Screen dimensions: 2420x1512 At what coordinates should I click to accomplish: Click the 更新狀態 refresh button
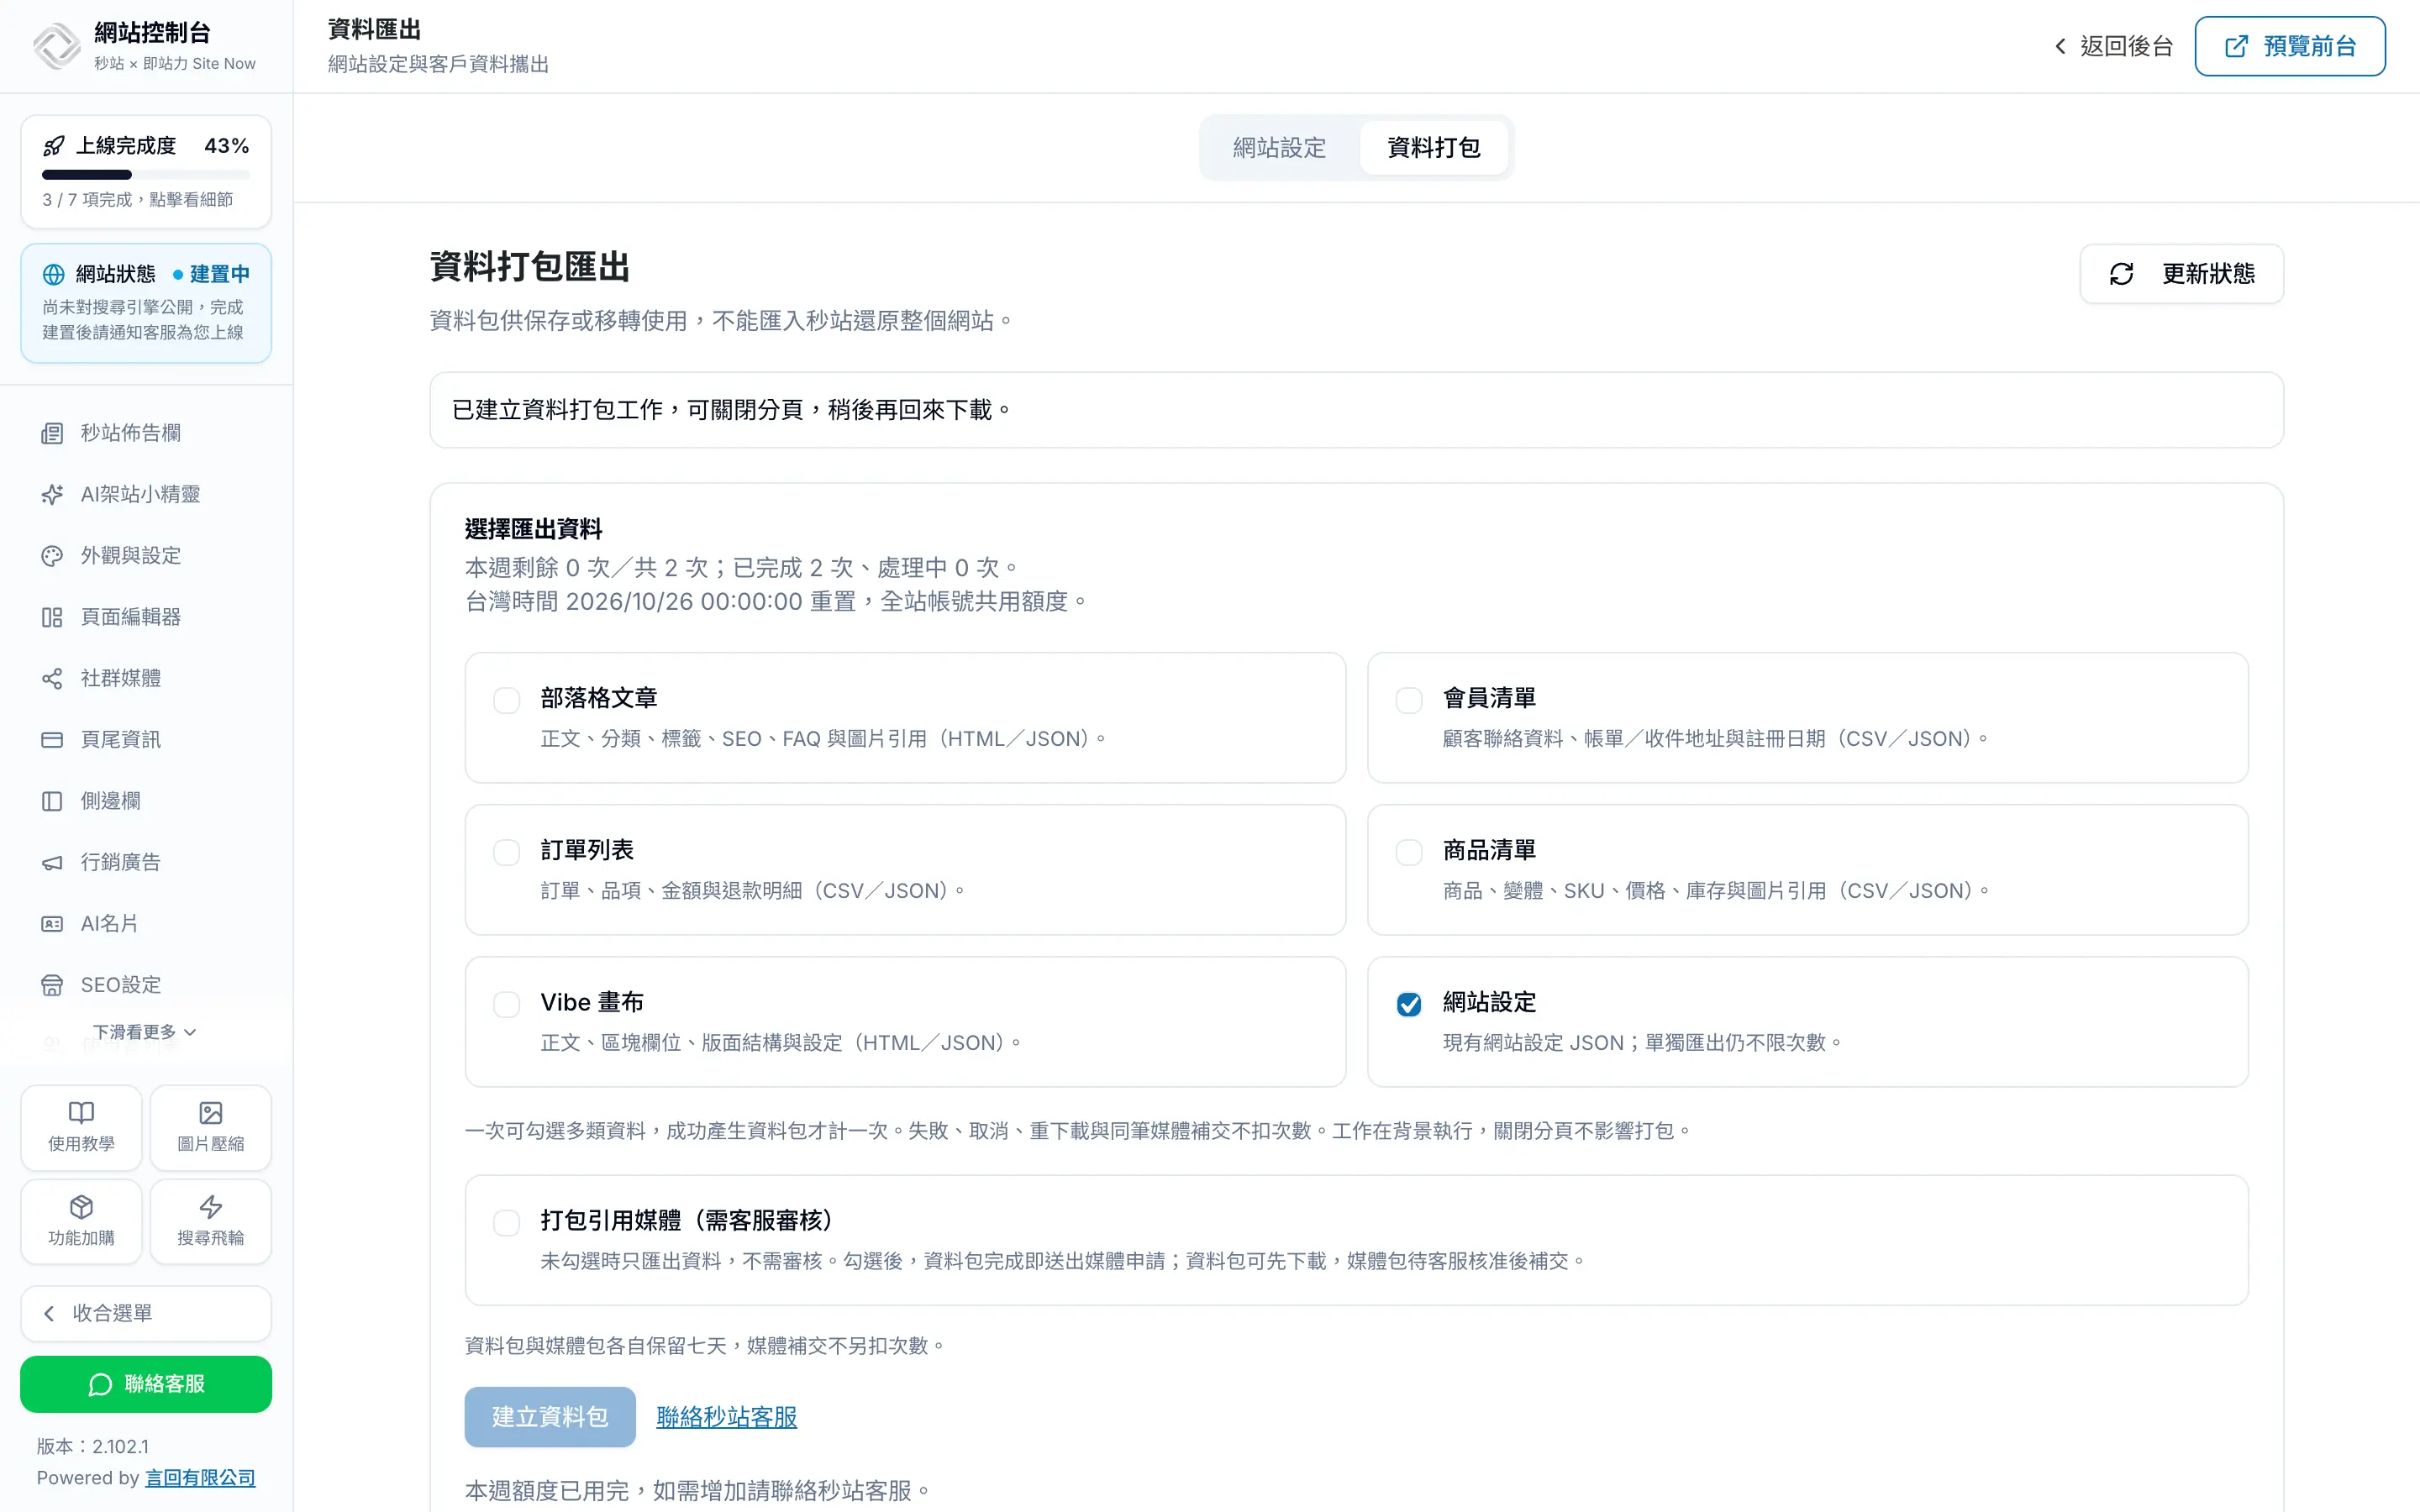2182,274
